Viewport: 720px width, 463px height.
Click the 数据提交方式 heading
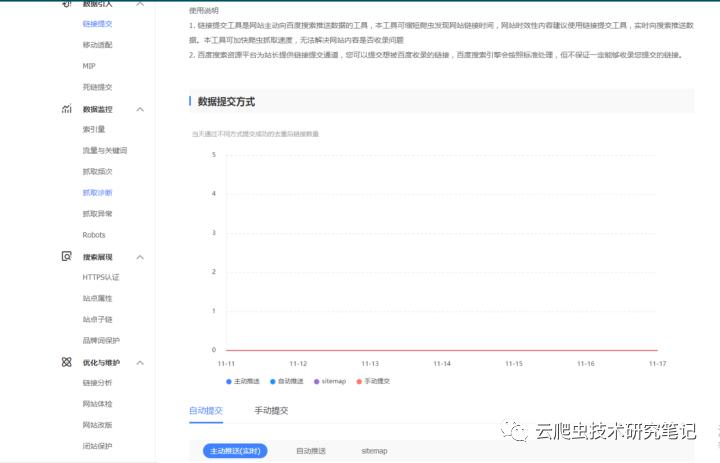226,102
